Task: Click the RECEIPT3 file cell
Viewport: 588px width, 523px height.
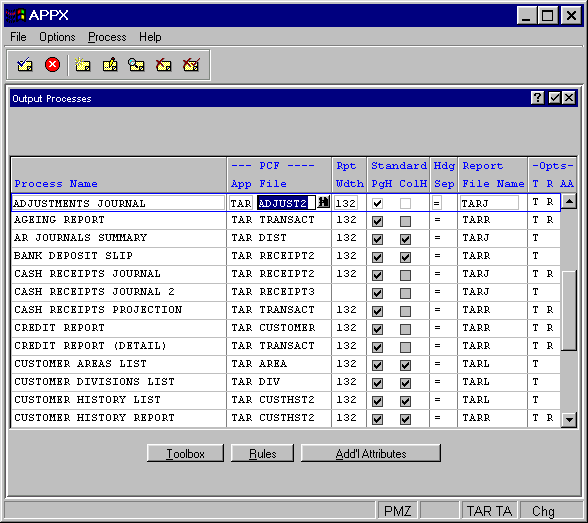Action: pos(287,292)
